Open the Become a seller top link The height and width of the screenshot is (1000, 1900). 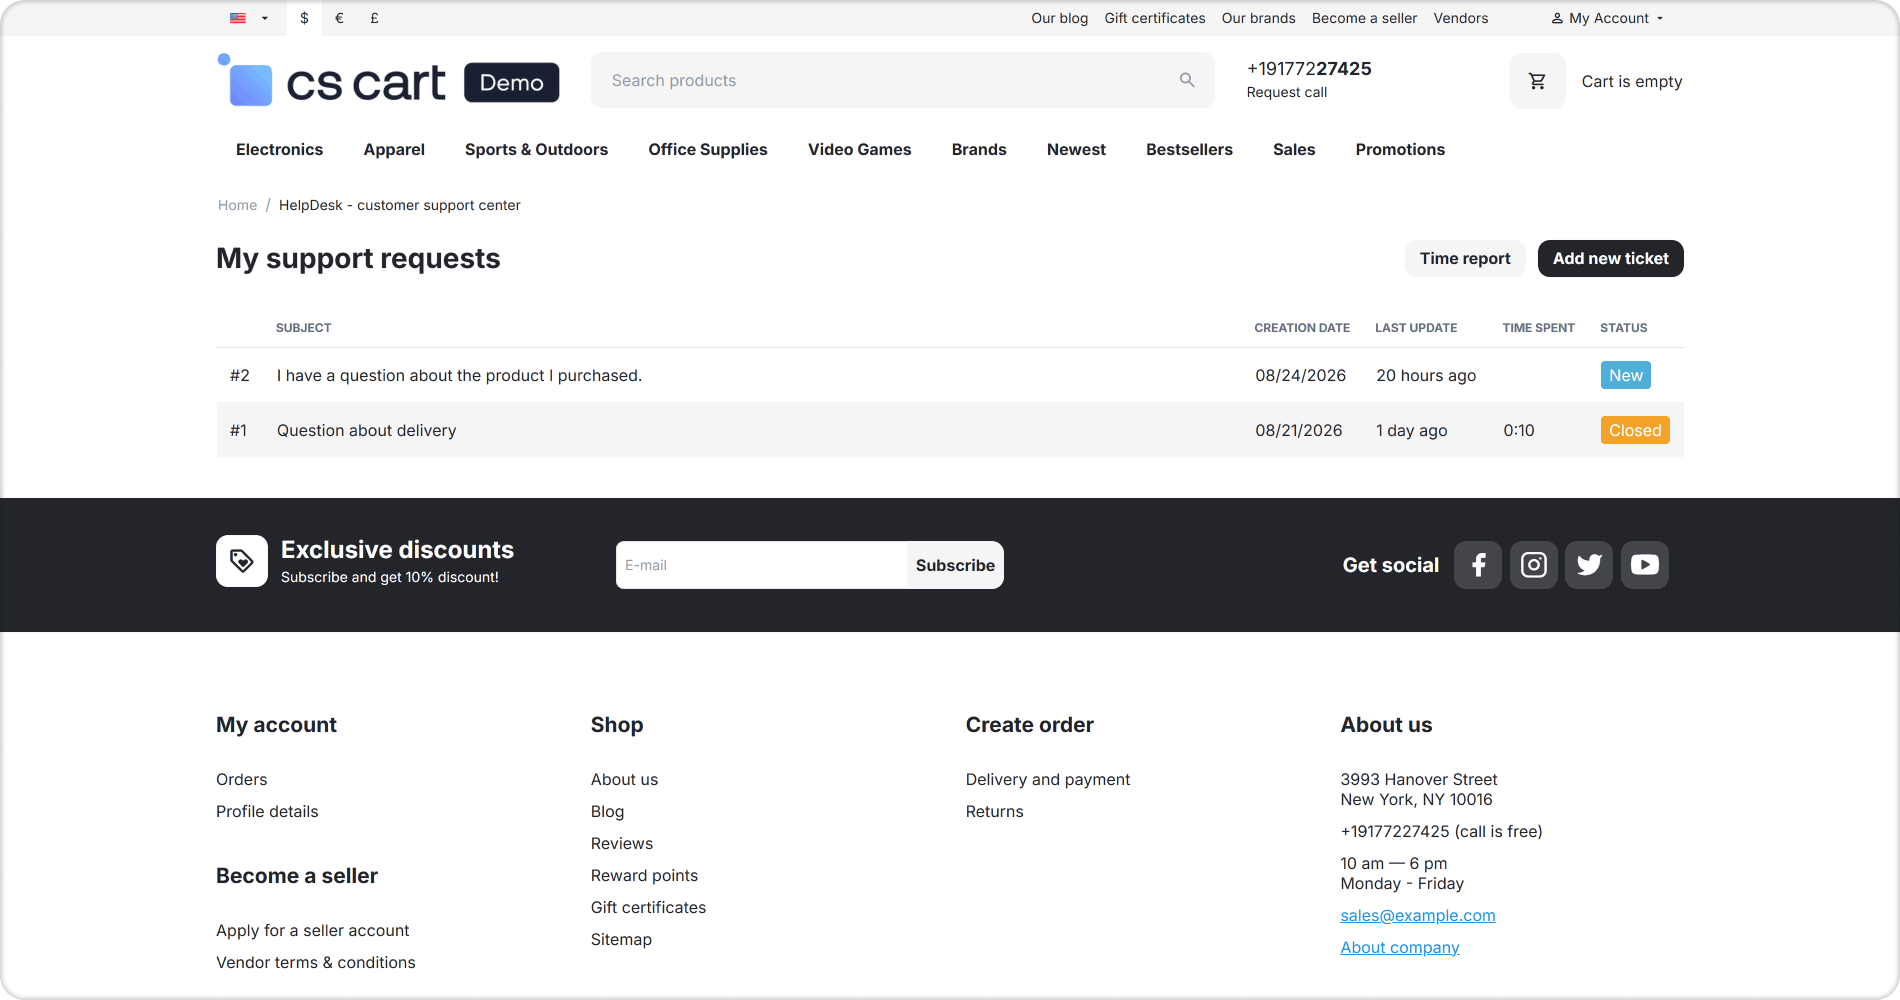[1364, 18]
